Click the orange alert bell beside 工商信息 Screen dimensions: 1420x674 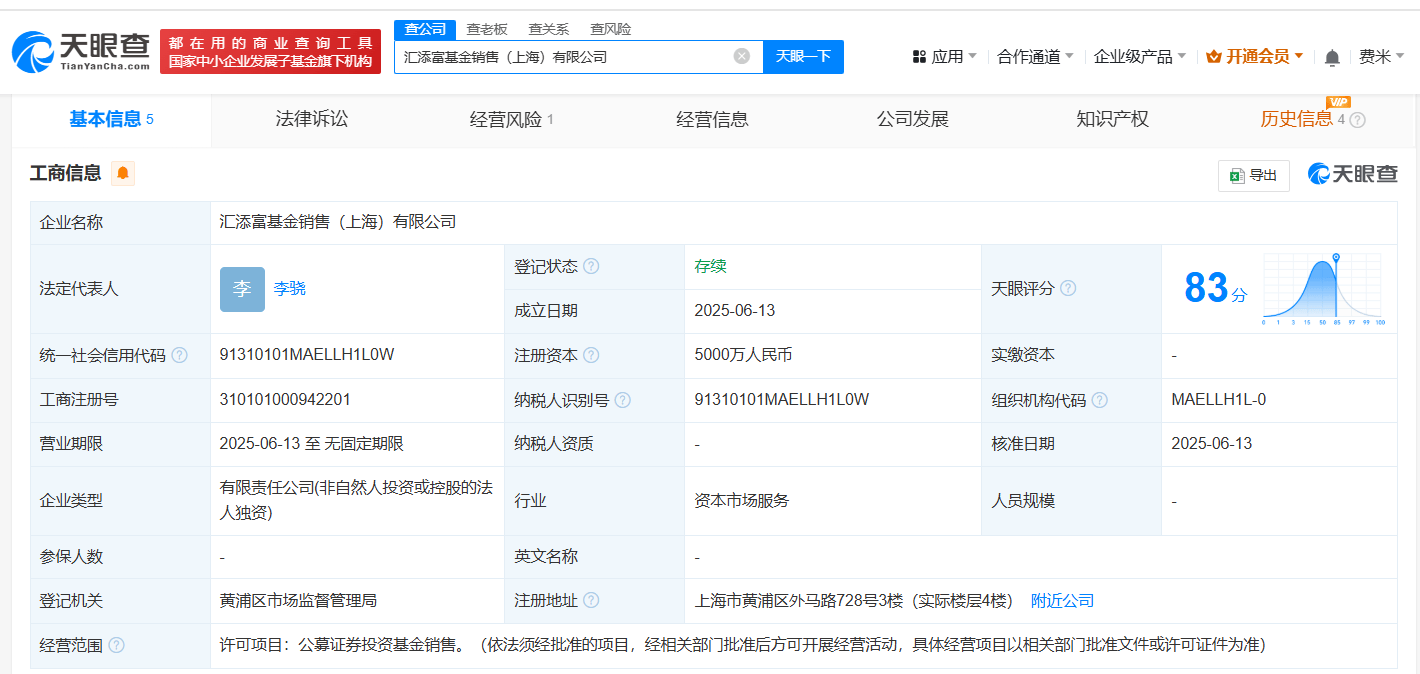tap(123, 174)
